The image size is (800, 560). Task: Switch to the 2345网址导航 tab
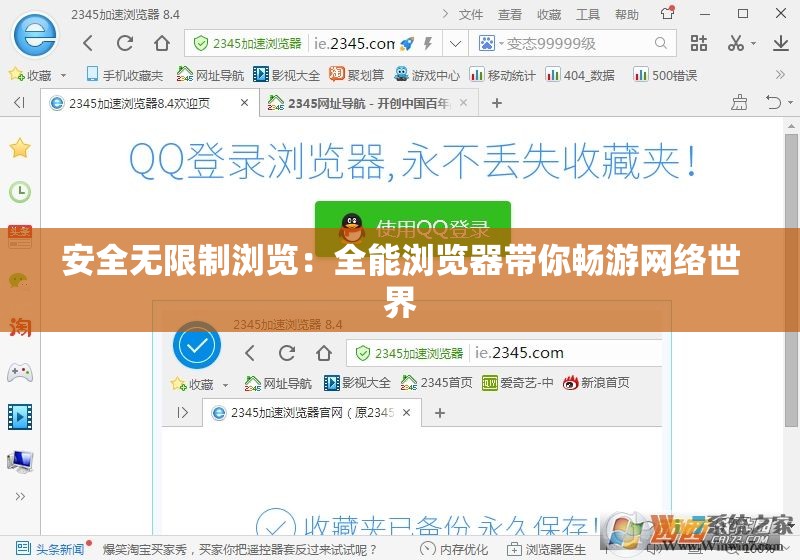tap(369, 104)
